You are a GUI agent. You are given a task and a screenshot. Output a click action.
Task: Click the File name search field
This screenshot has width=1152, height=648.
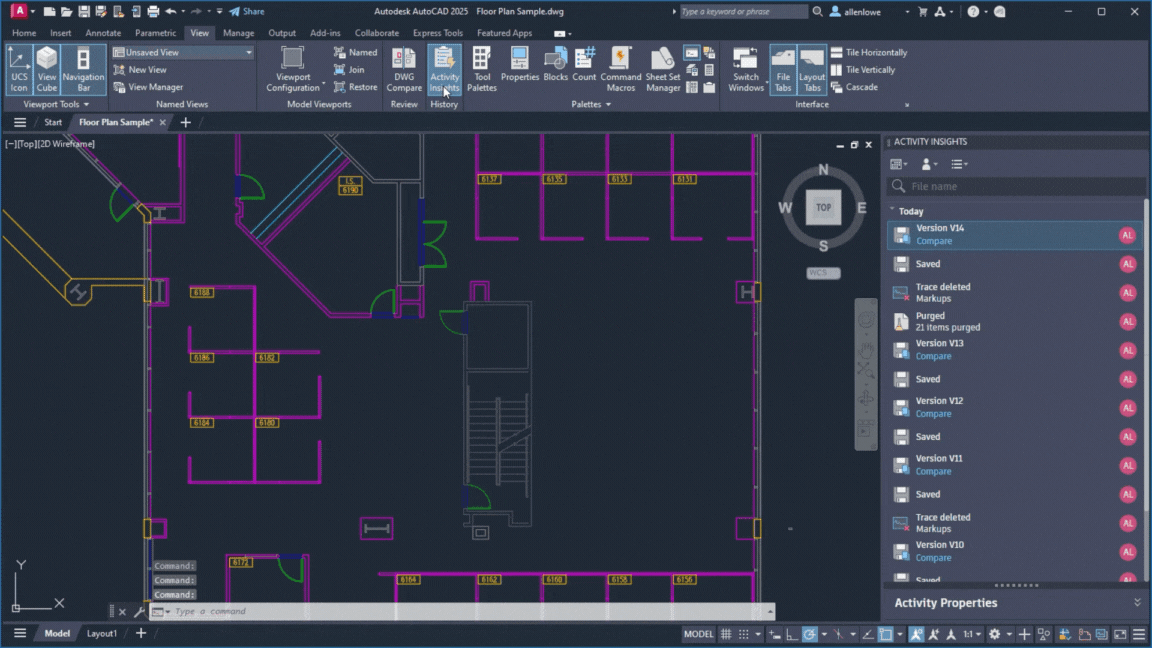(x=1015, y=187)
